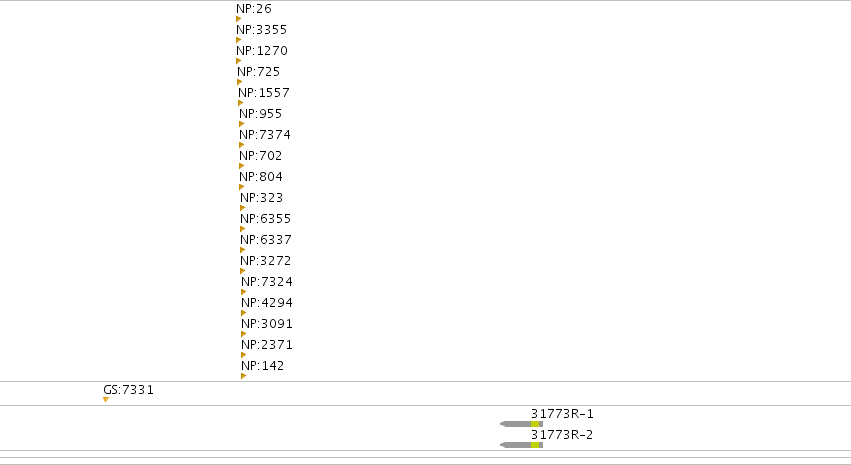Click the orange marker under NP:725
Viewport: 851px width, 465px height.
click(x=239, y=82)
